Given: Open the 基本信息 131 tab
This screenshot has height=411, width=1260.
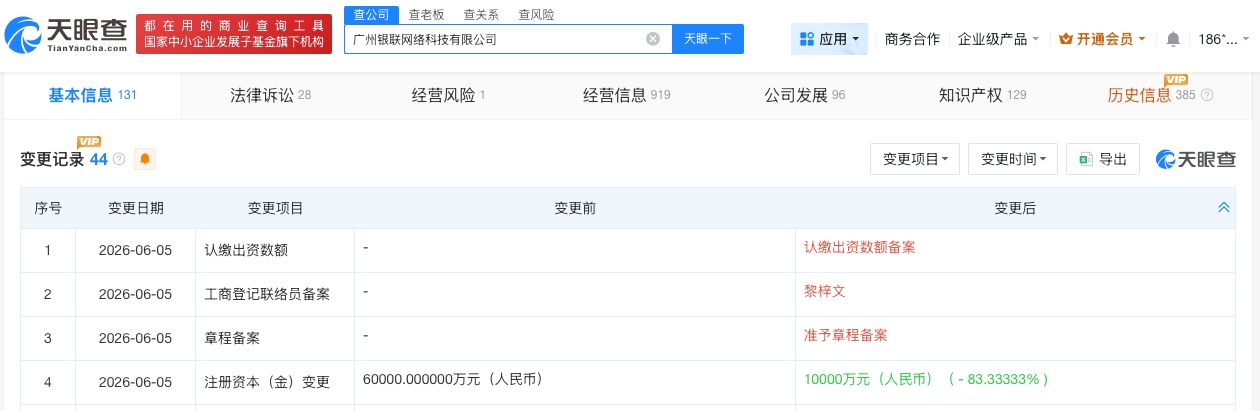Looking at the screenshot, I should [x=92, y=96].
